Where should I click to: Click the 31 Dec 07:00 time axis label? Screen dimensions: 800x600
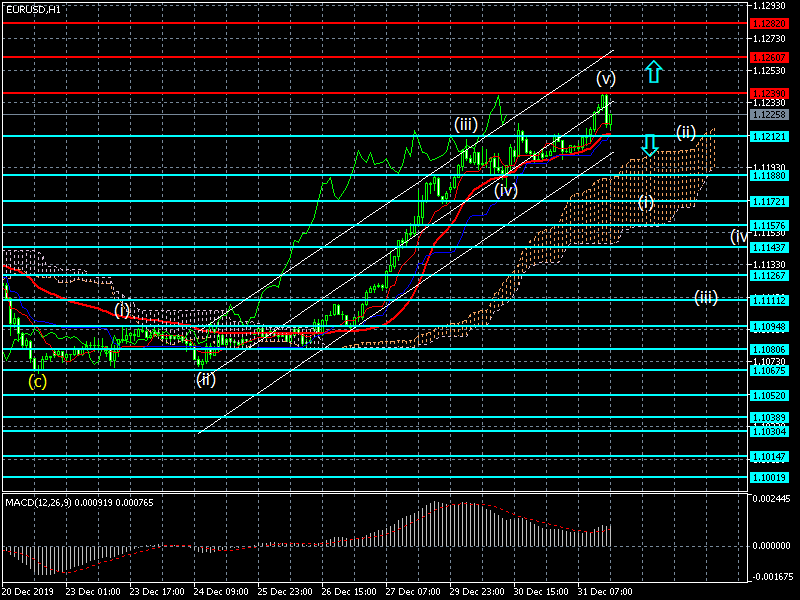coord(606,592)
